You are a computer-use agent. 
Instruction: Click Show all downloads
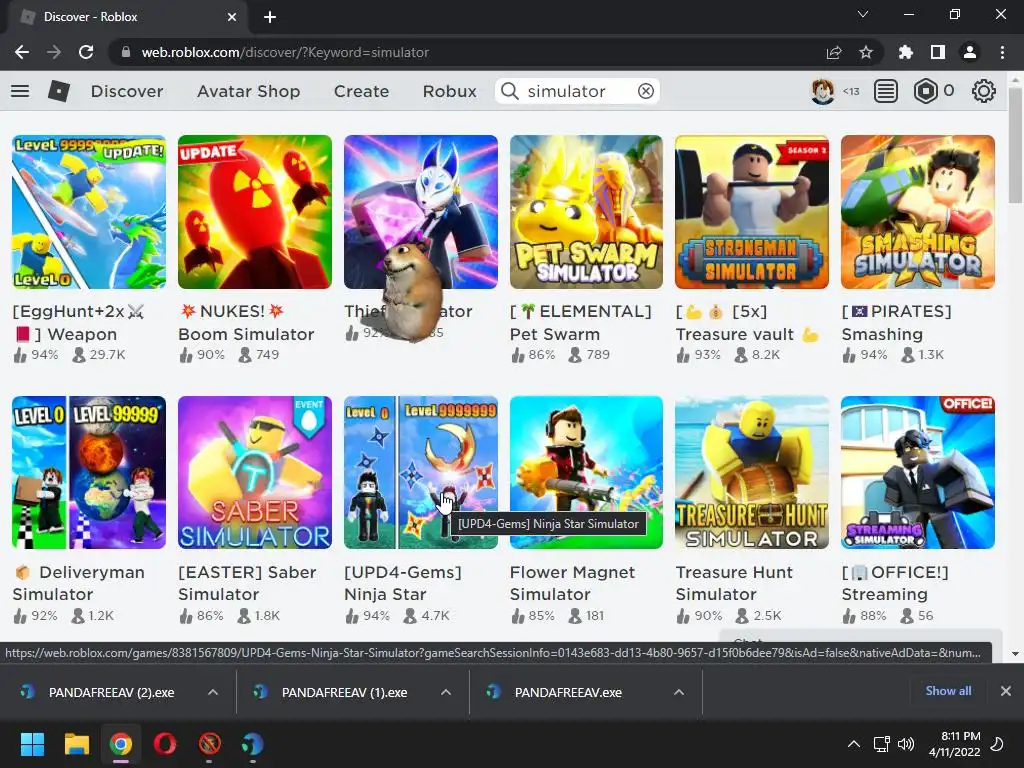coord(948,691)
